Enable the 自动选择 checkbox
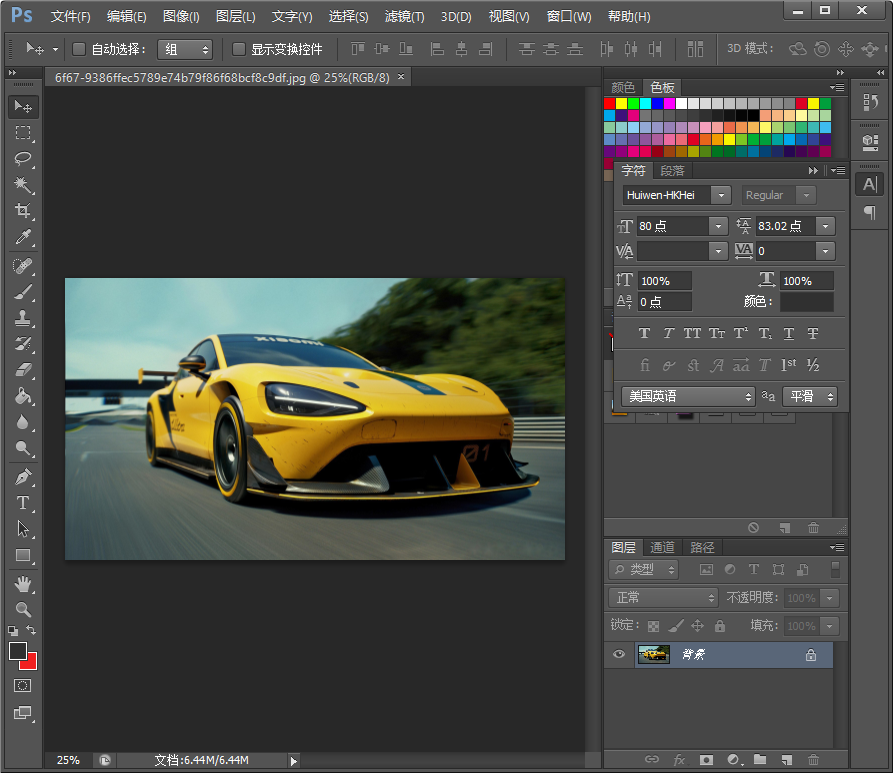 pos(80,49)
